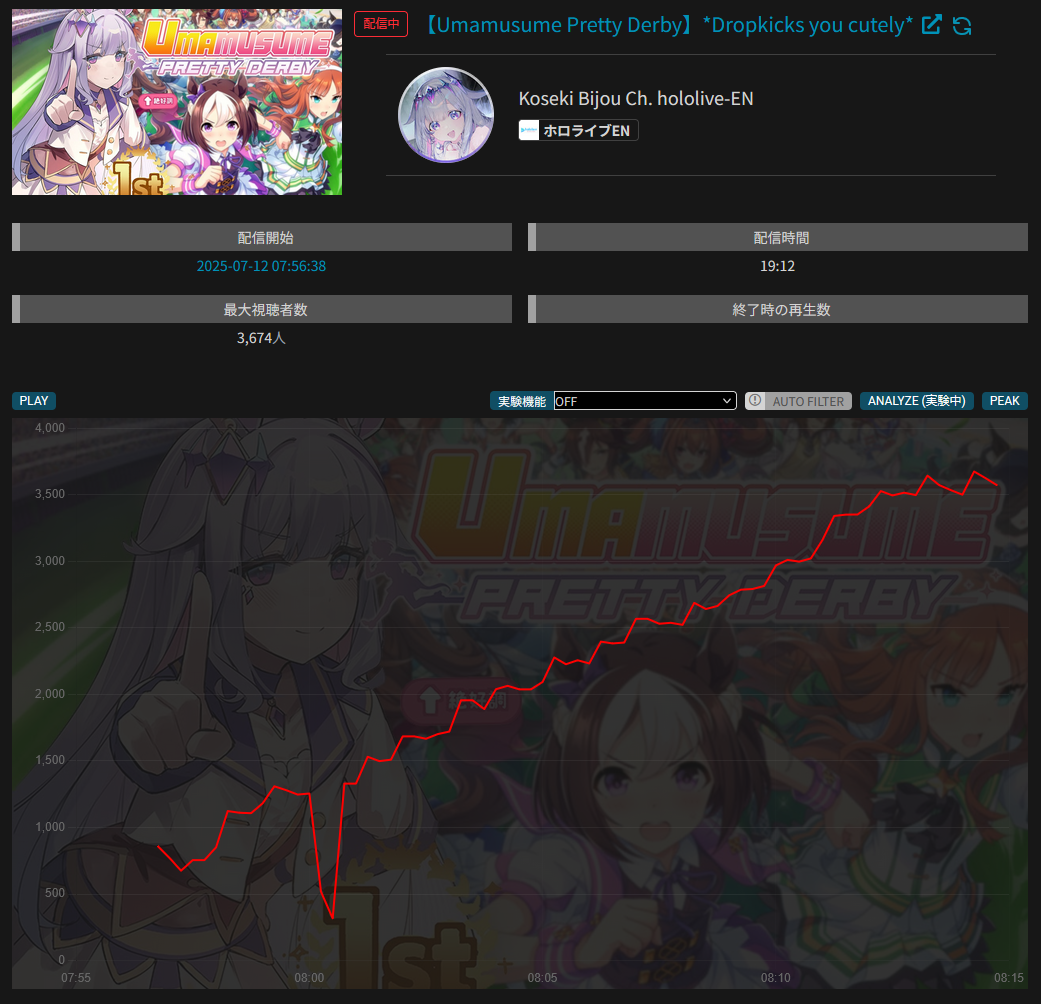The image size is (1041, 1004).
Task: Click the stream start time 2025-07-12 07:56:38
Action: 261,266
